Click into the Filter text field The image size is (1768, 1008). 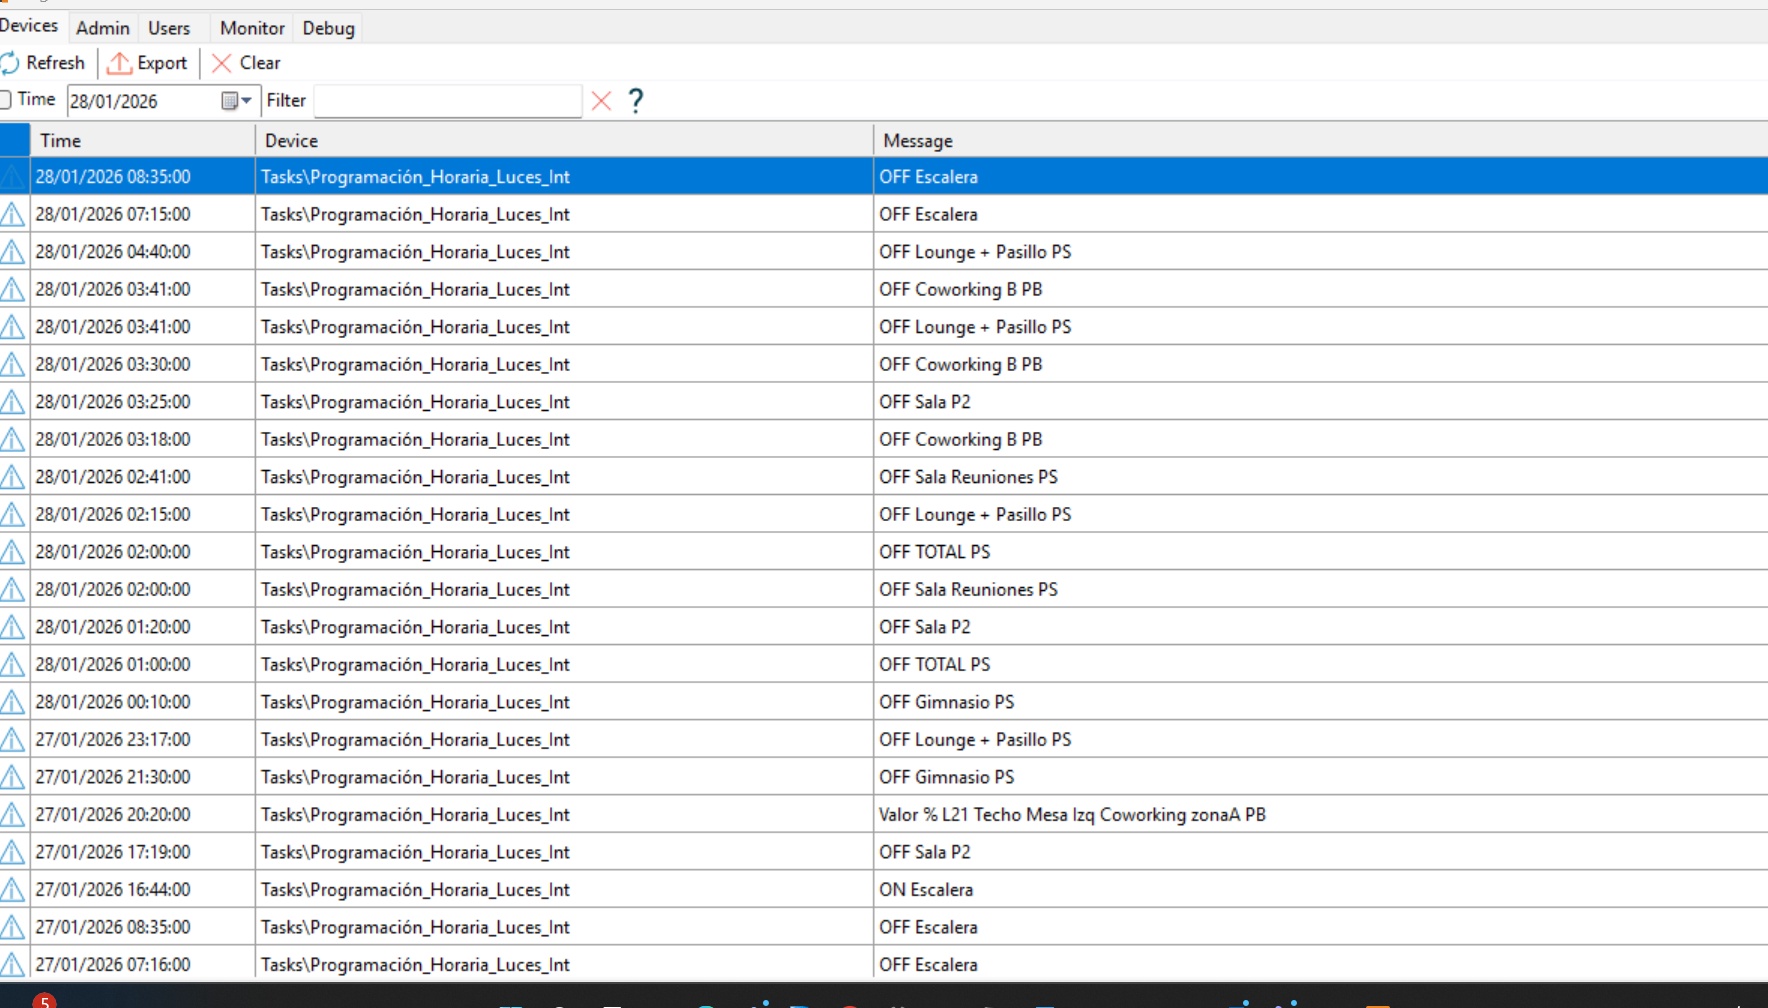(x=447, y=101)
